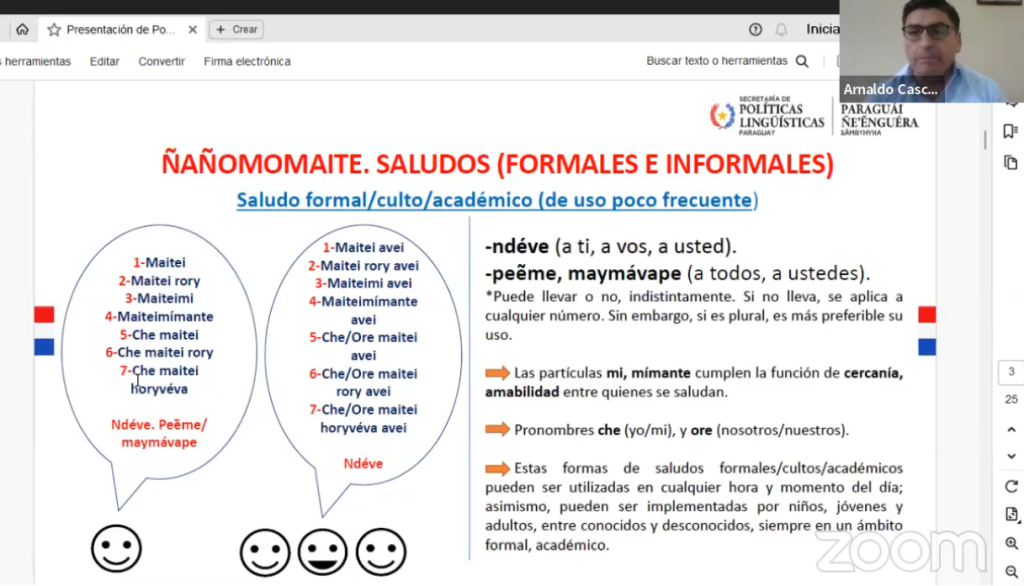Open the Editar menu

click(x=104, y=61)
